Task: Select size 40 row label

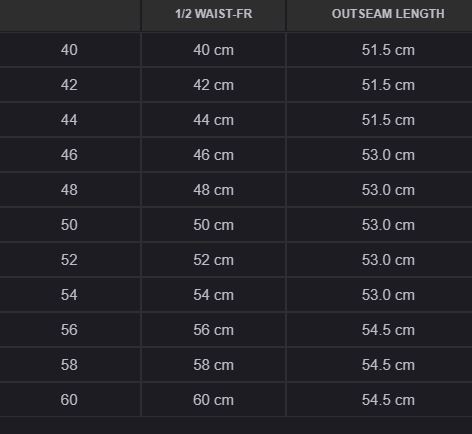Action: coord(69,50)
